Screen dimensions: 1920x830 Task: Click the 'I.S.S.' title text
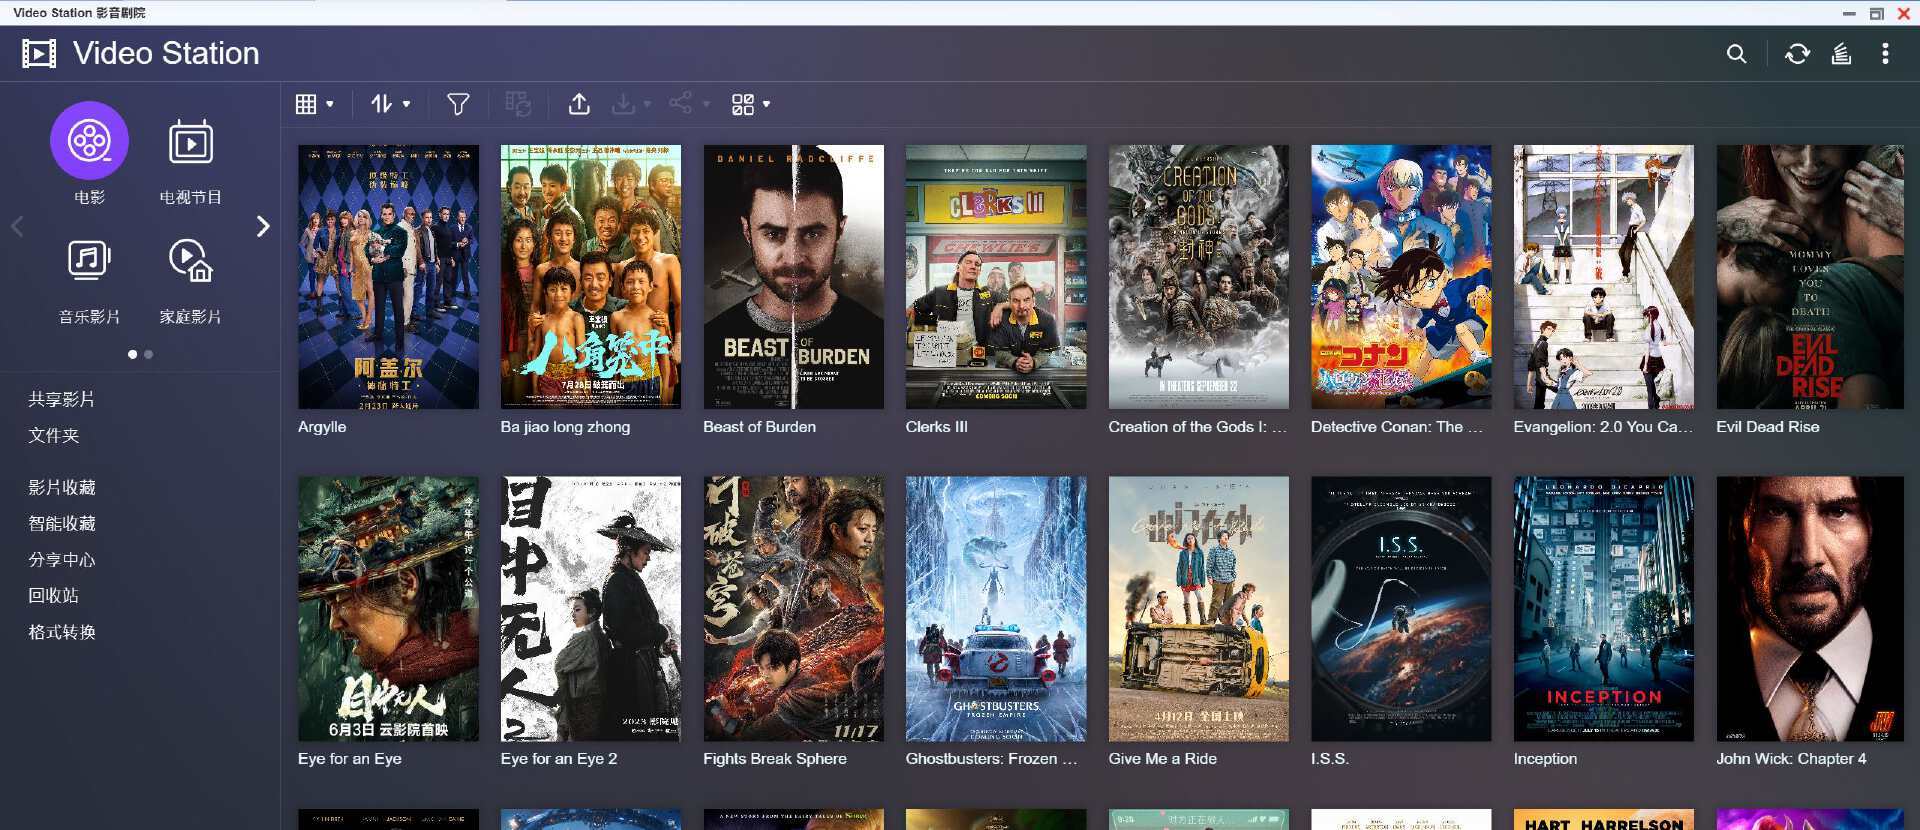coord(1330,759)
